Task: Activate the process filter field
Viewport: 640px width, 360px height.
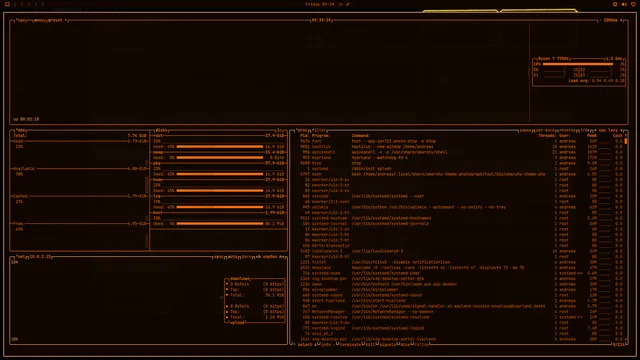Action: 320,130
